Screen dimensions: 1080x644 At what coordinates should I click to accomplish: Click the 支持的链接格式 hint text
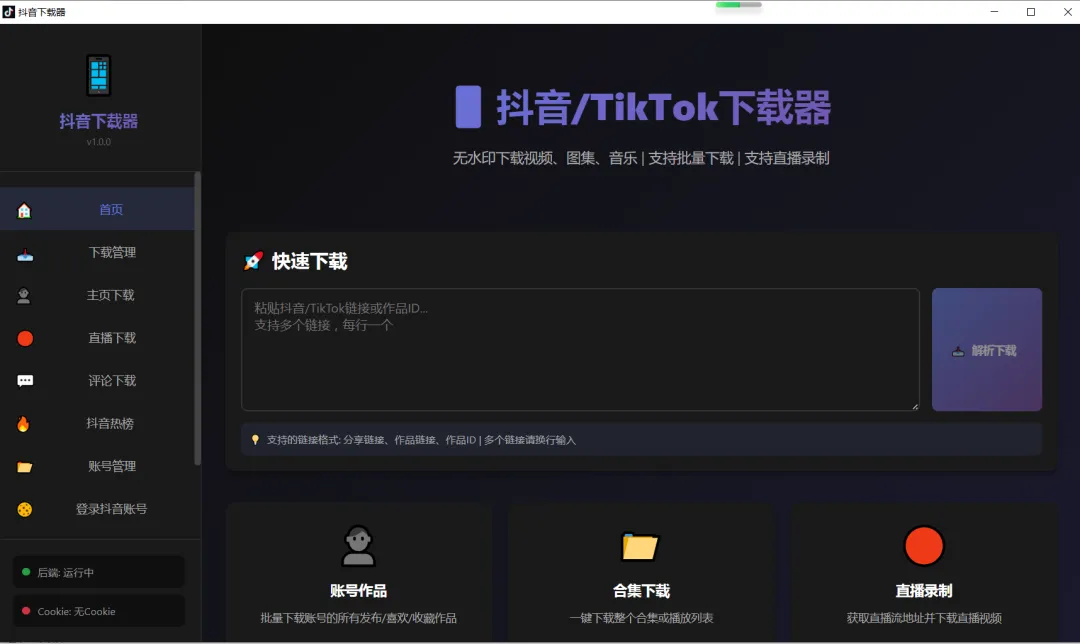(x=421, y=439)
